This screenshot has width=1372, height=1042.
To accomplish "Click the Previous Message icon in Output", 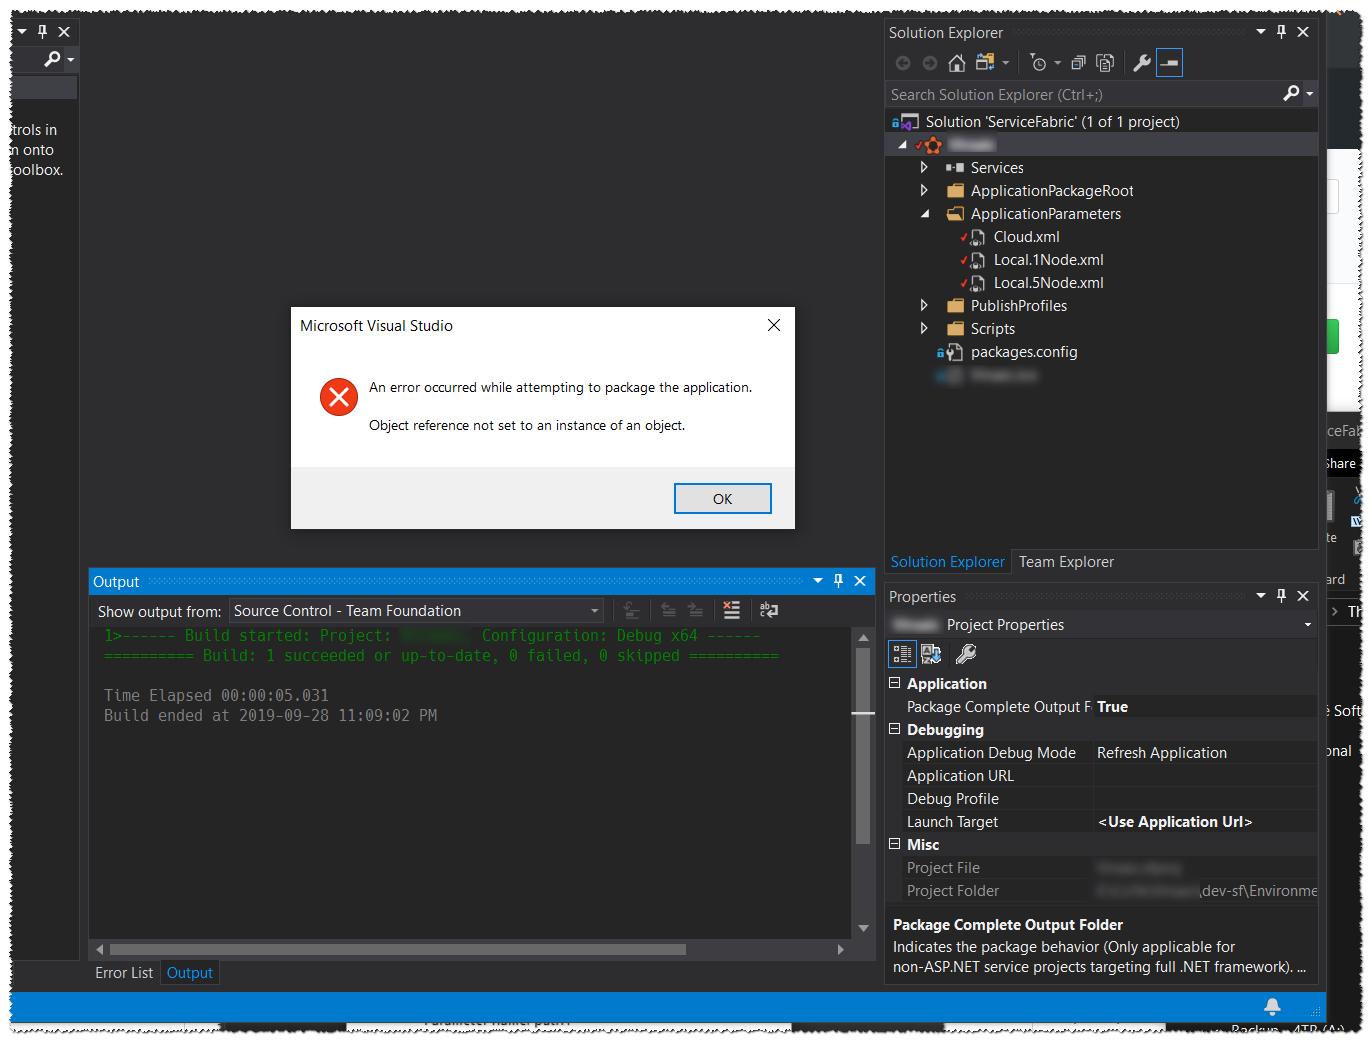I will 668,610.
